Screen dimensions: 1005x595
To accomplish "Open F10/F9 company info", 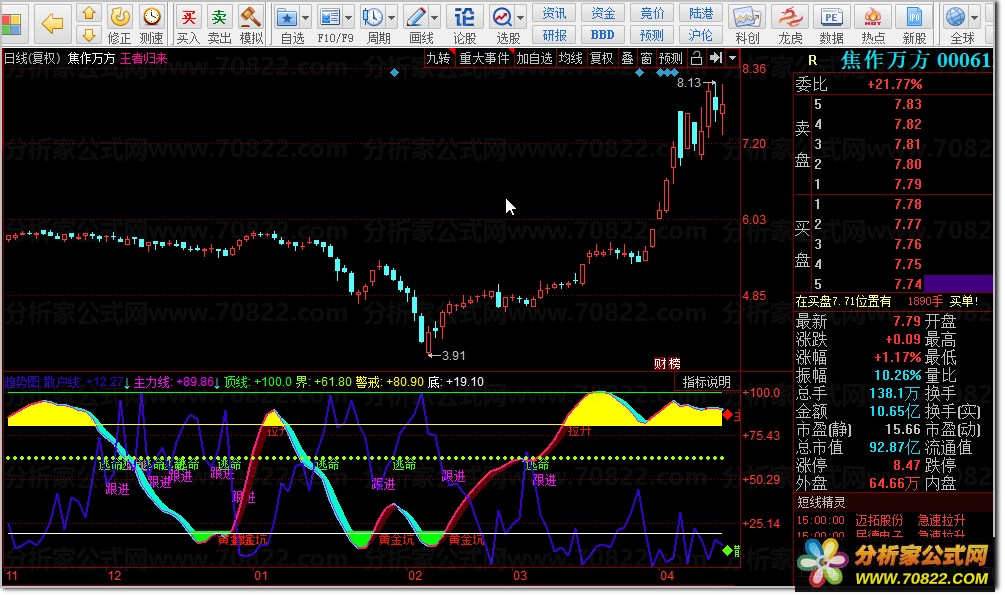I will coord(329,17).
